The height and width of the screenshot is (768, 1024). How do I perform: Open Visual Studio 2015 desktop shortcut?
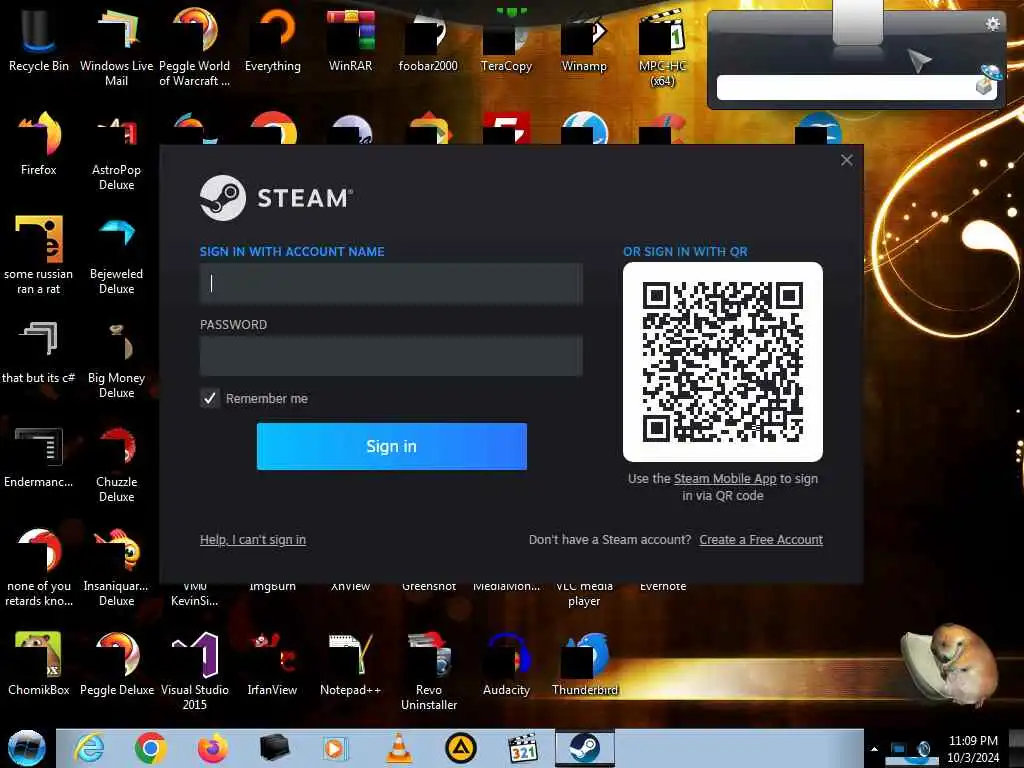pos(195,671)
